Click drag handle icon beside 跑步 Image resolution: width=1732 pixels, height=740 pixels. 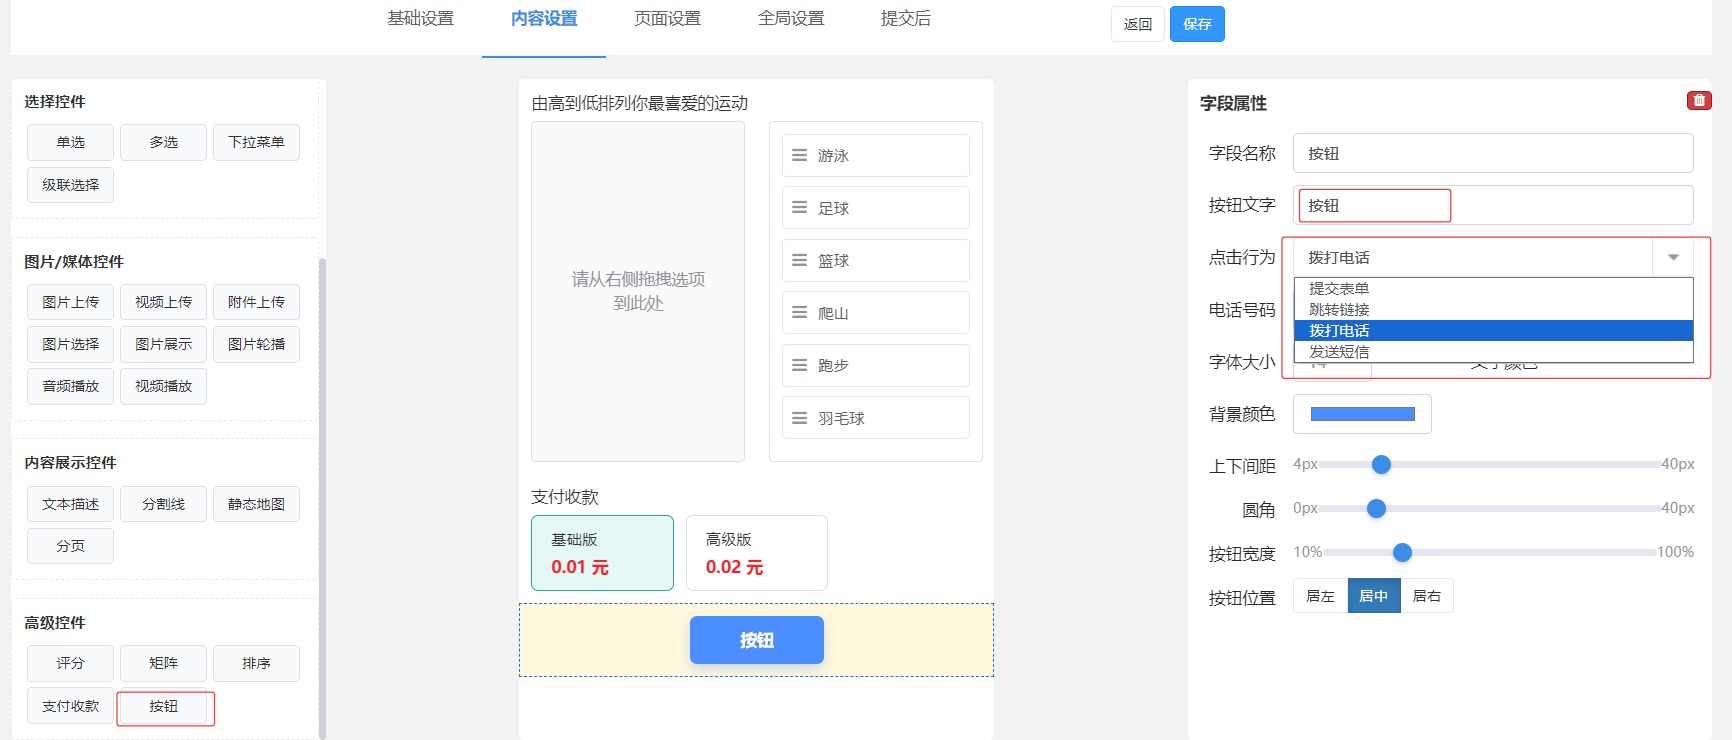coord(799,365)
